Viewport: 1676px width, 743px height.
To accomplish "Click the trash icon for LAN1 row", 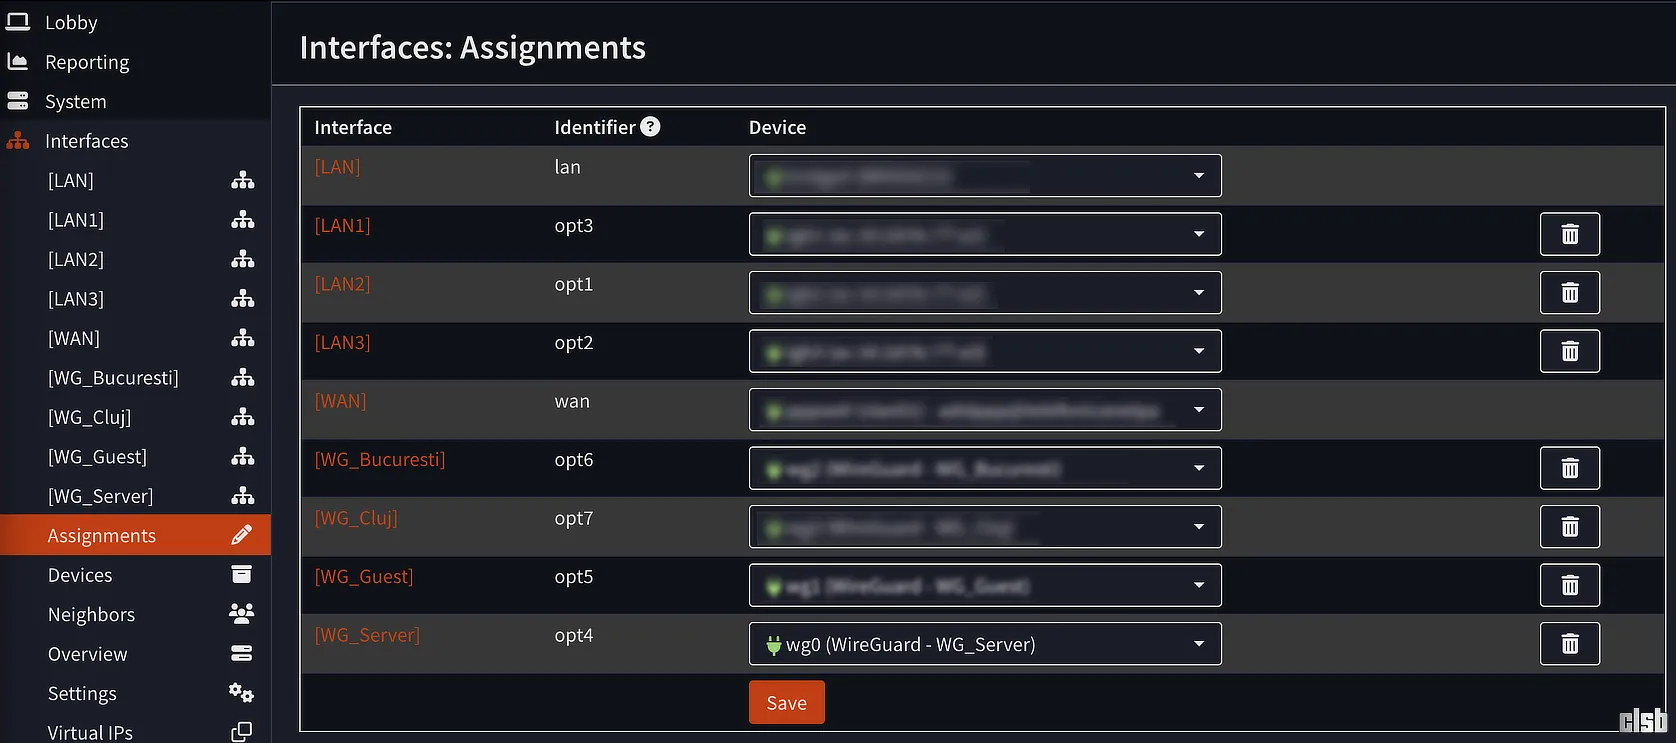I will click(1569, 234).
